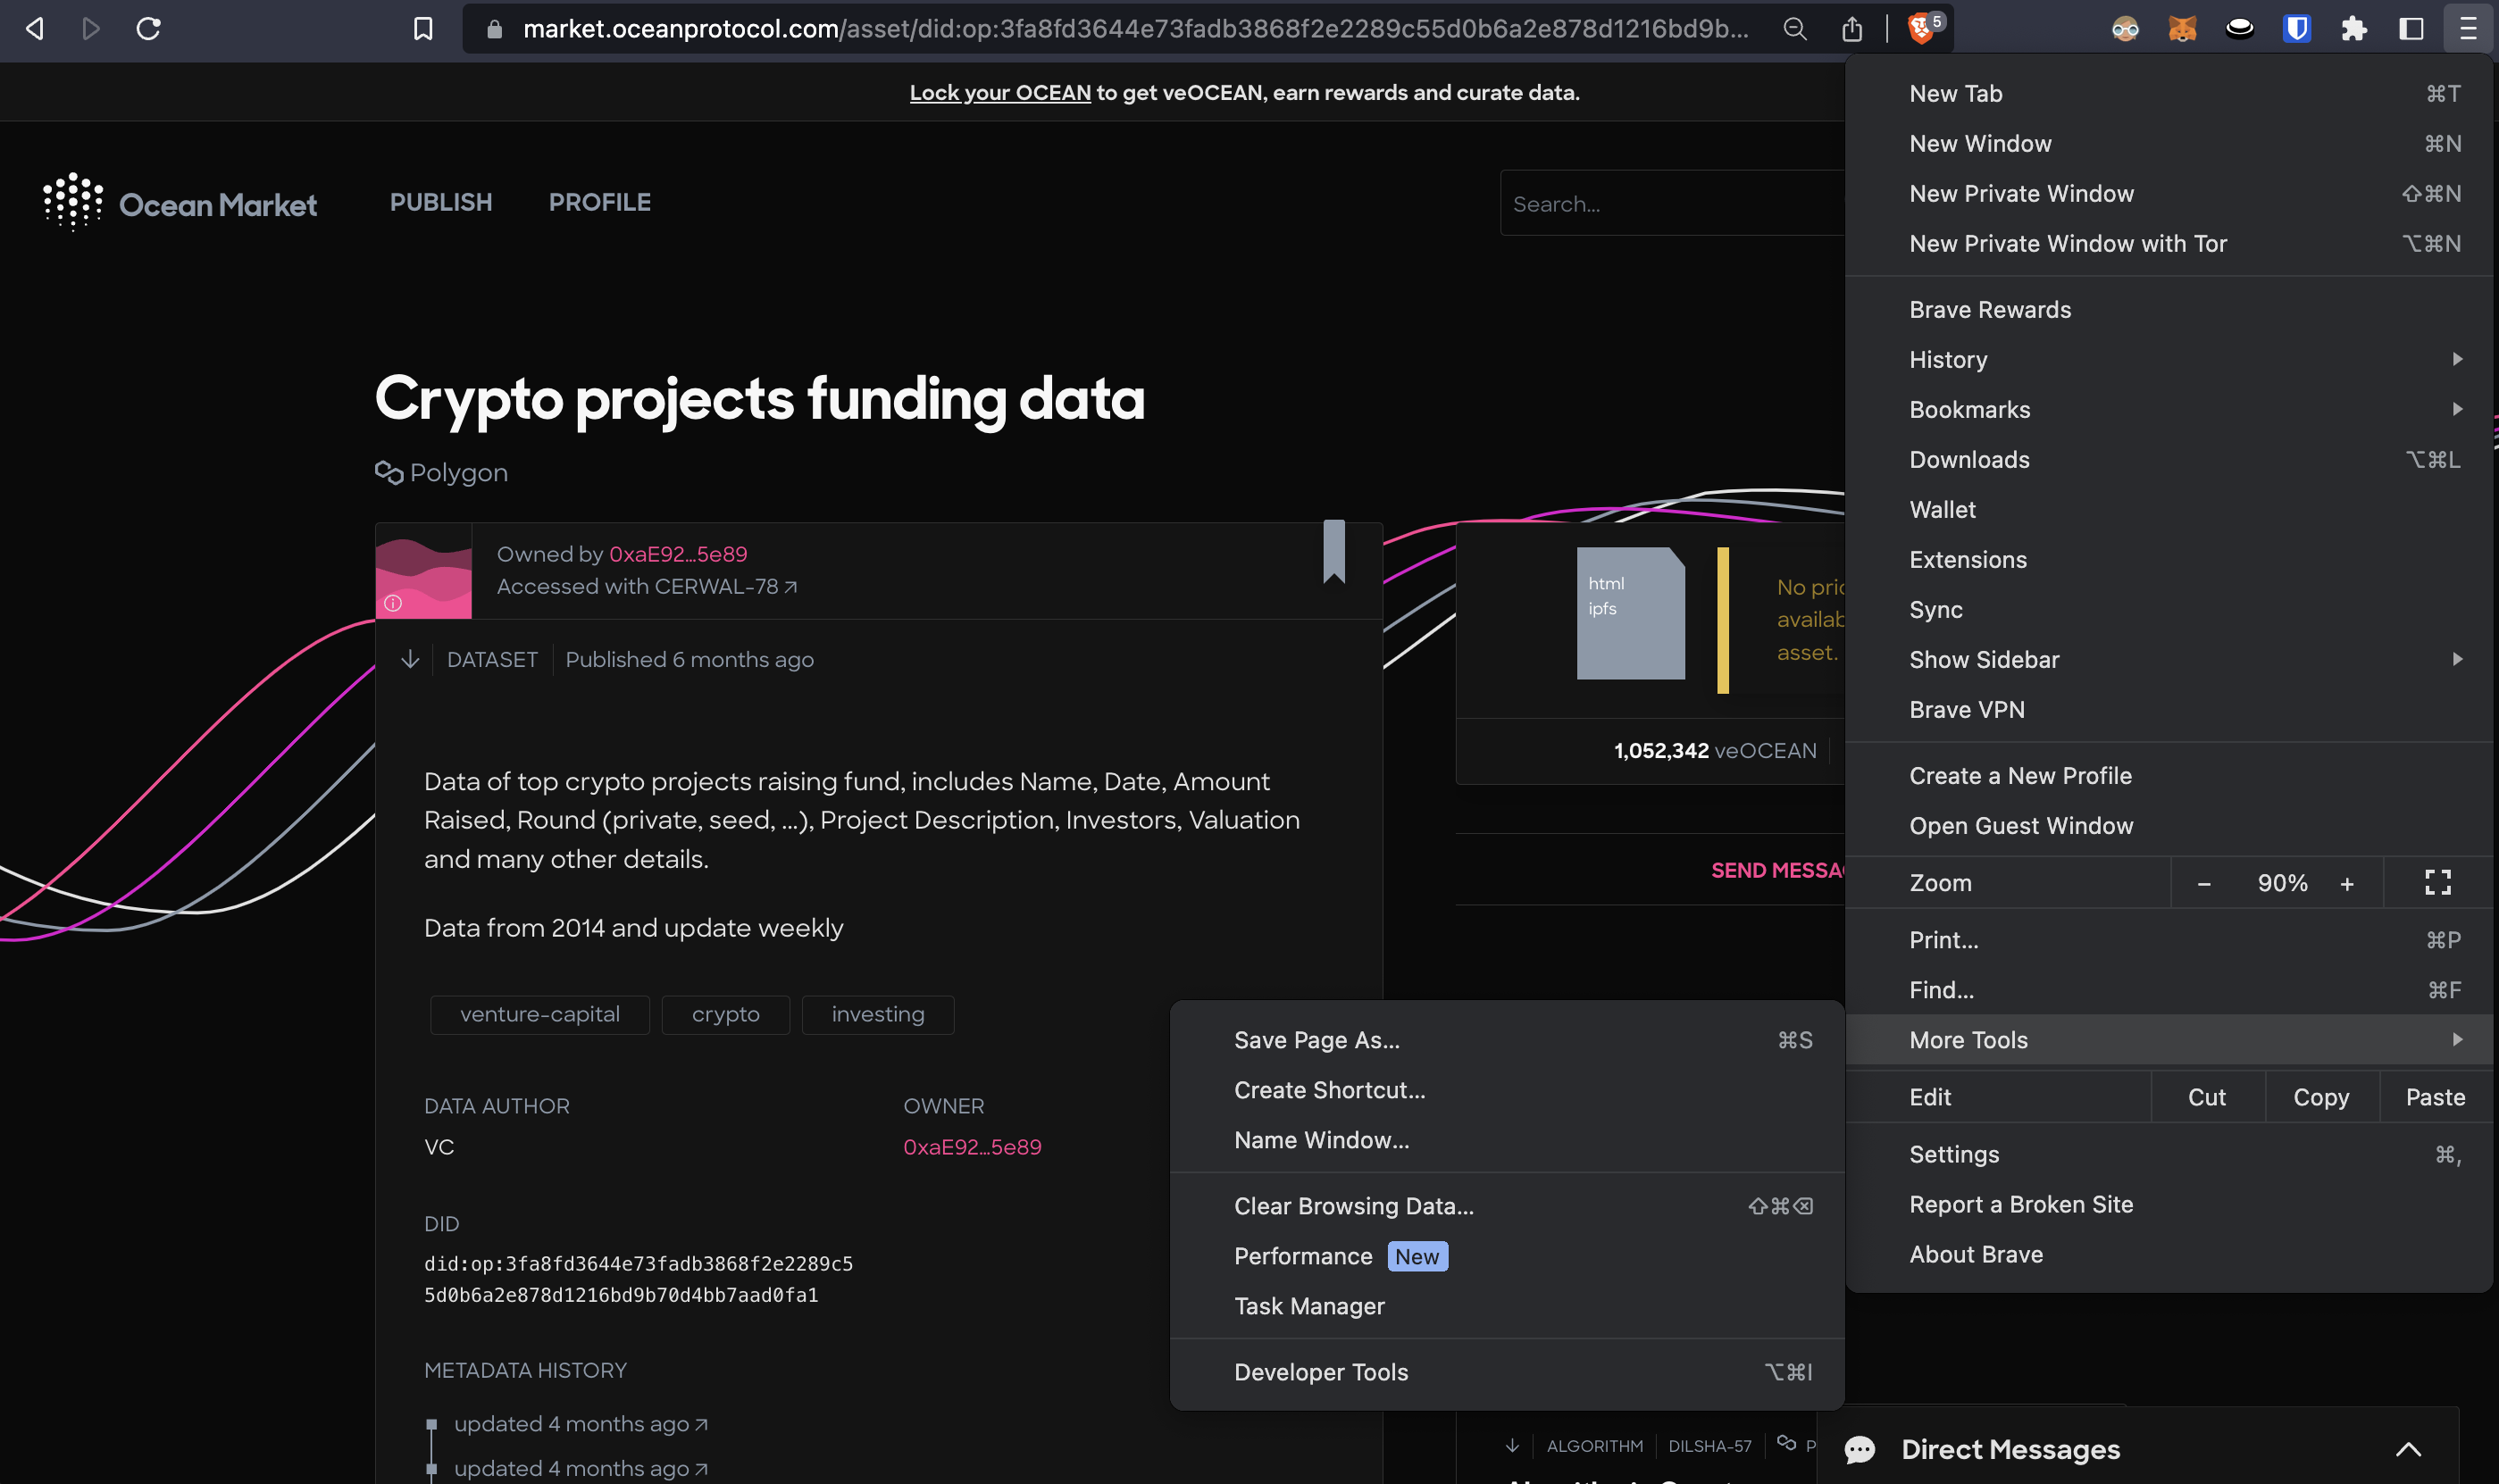Reload the current page
The height and width of the screenshot is (1484, 2499).
point(148,29)
